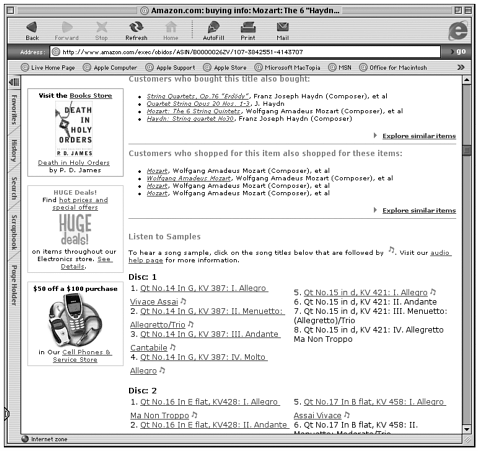
Task: Play Qt No.14 KV 387: IV. Molto sample
Action: [204, 357]
